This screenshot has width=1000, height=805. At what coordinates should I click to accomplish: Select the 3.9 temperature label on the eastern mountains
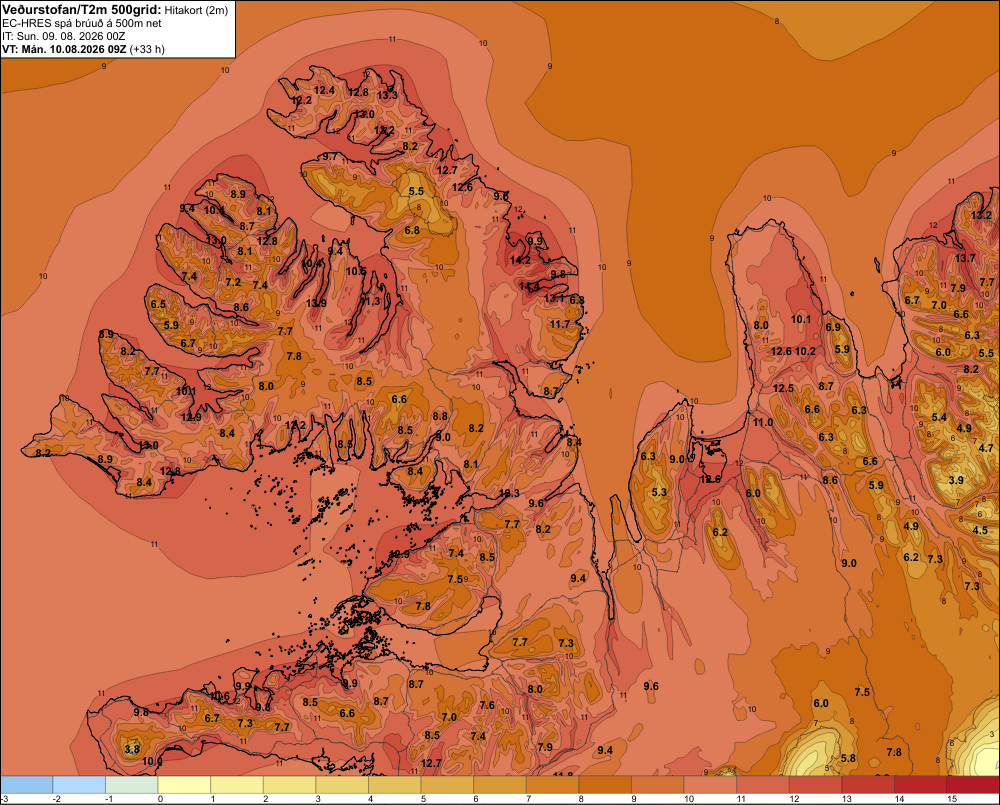click(x=956, y=480)
